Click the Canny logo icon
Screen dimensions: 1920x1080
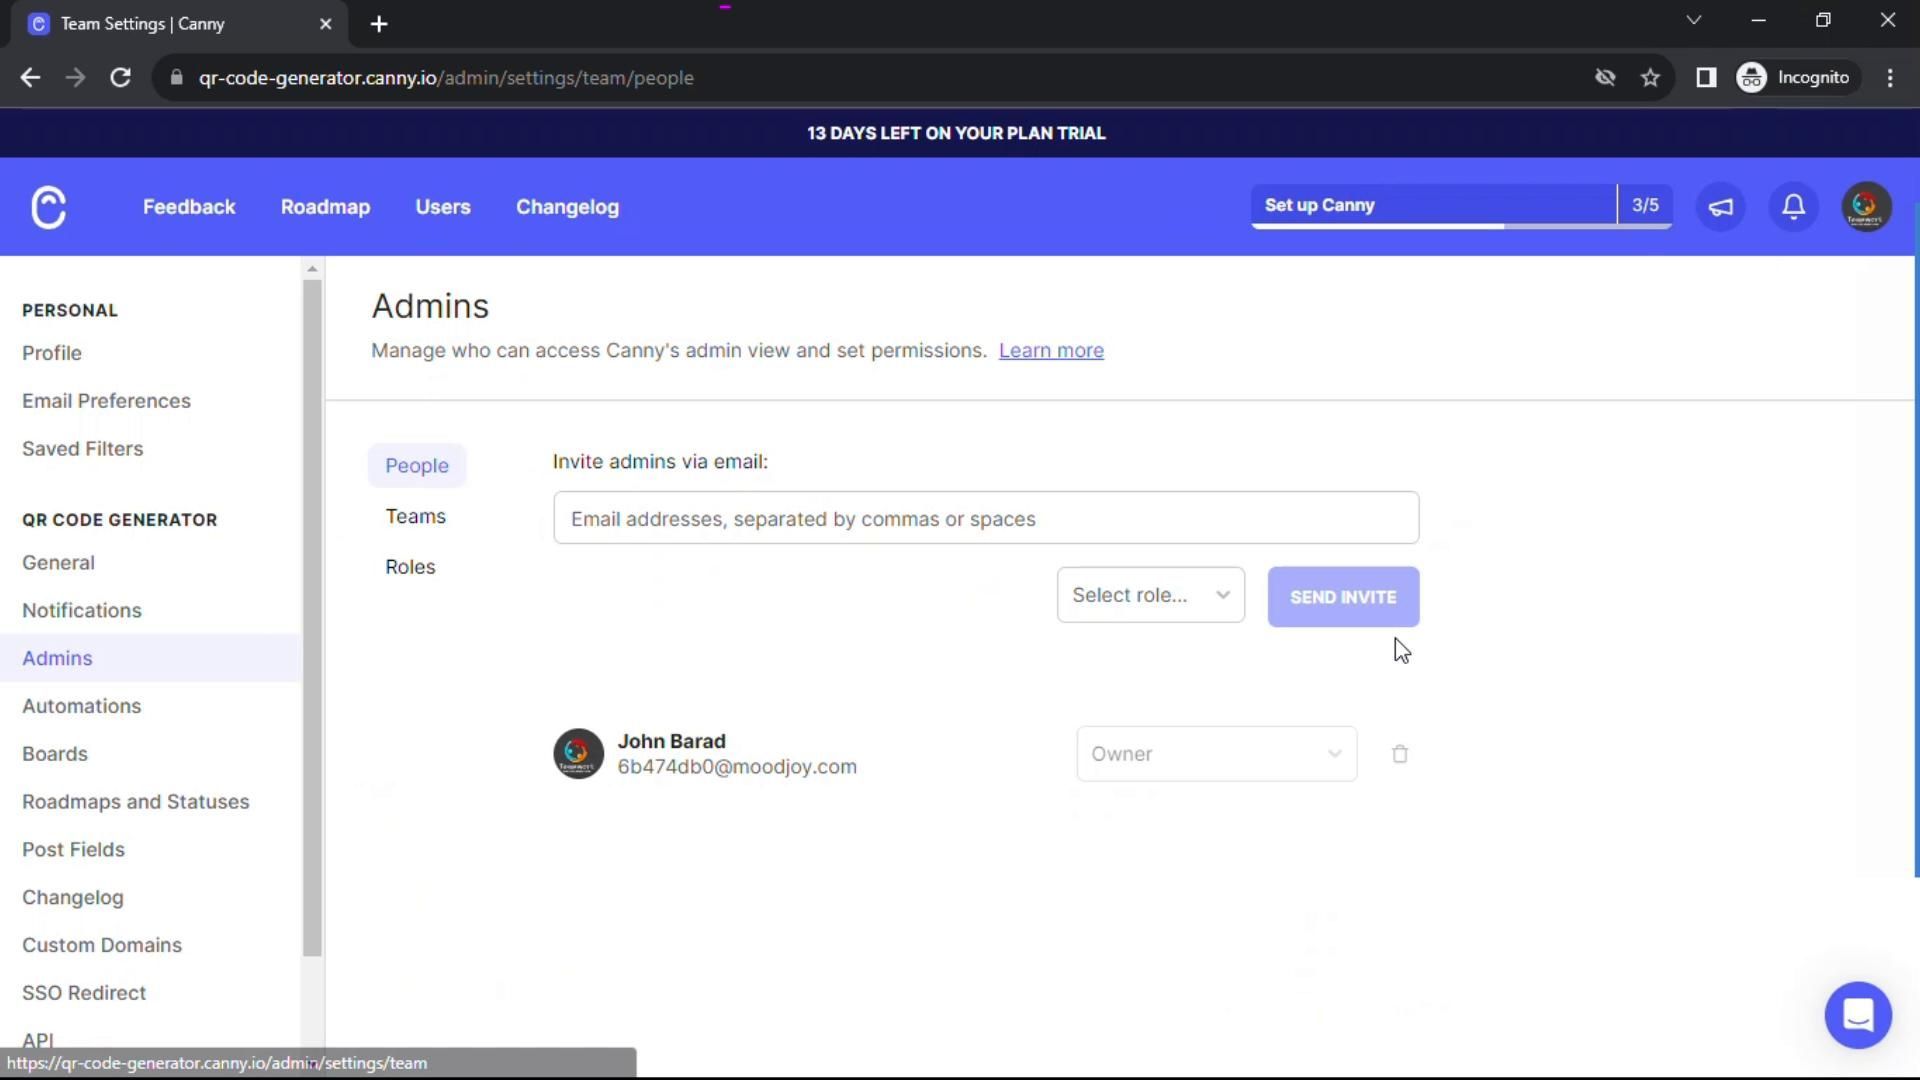48,207
